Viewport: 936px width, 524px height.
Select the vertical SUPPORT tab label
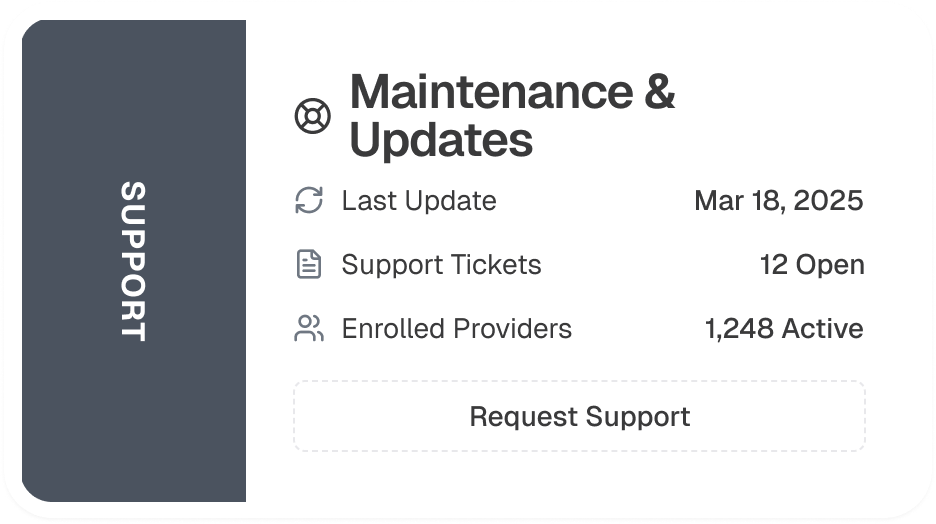pos(133,261)
